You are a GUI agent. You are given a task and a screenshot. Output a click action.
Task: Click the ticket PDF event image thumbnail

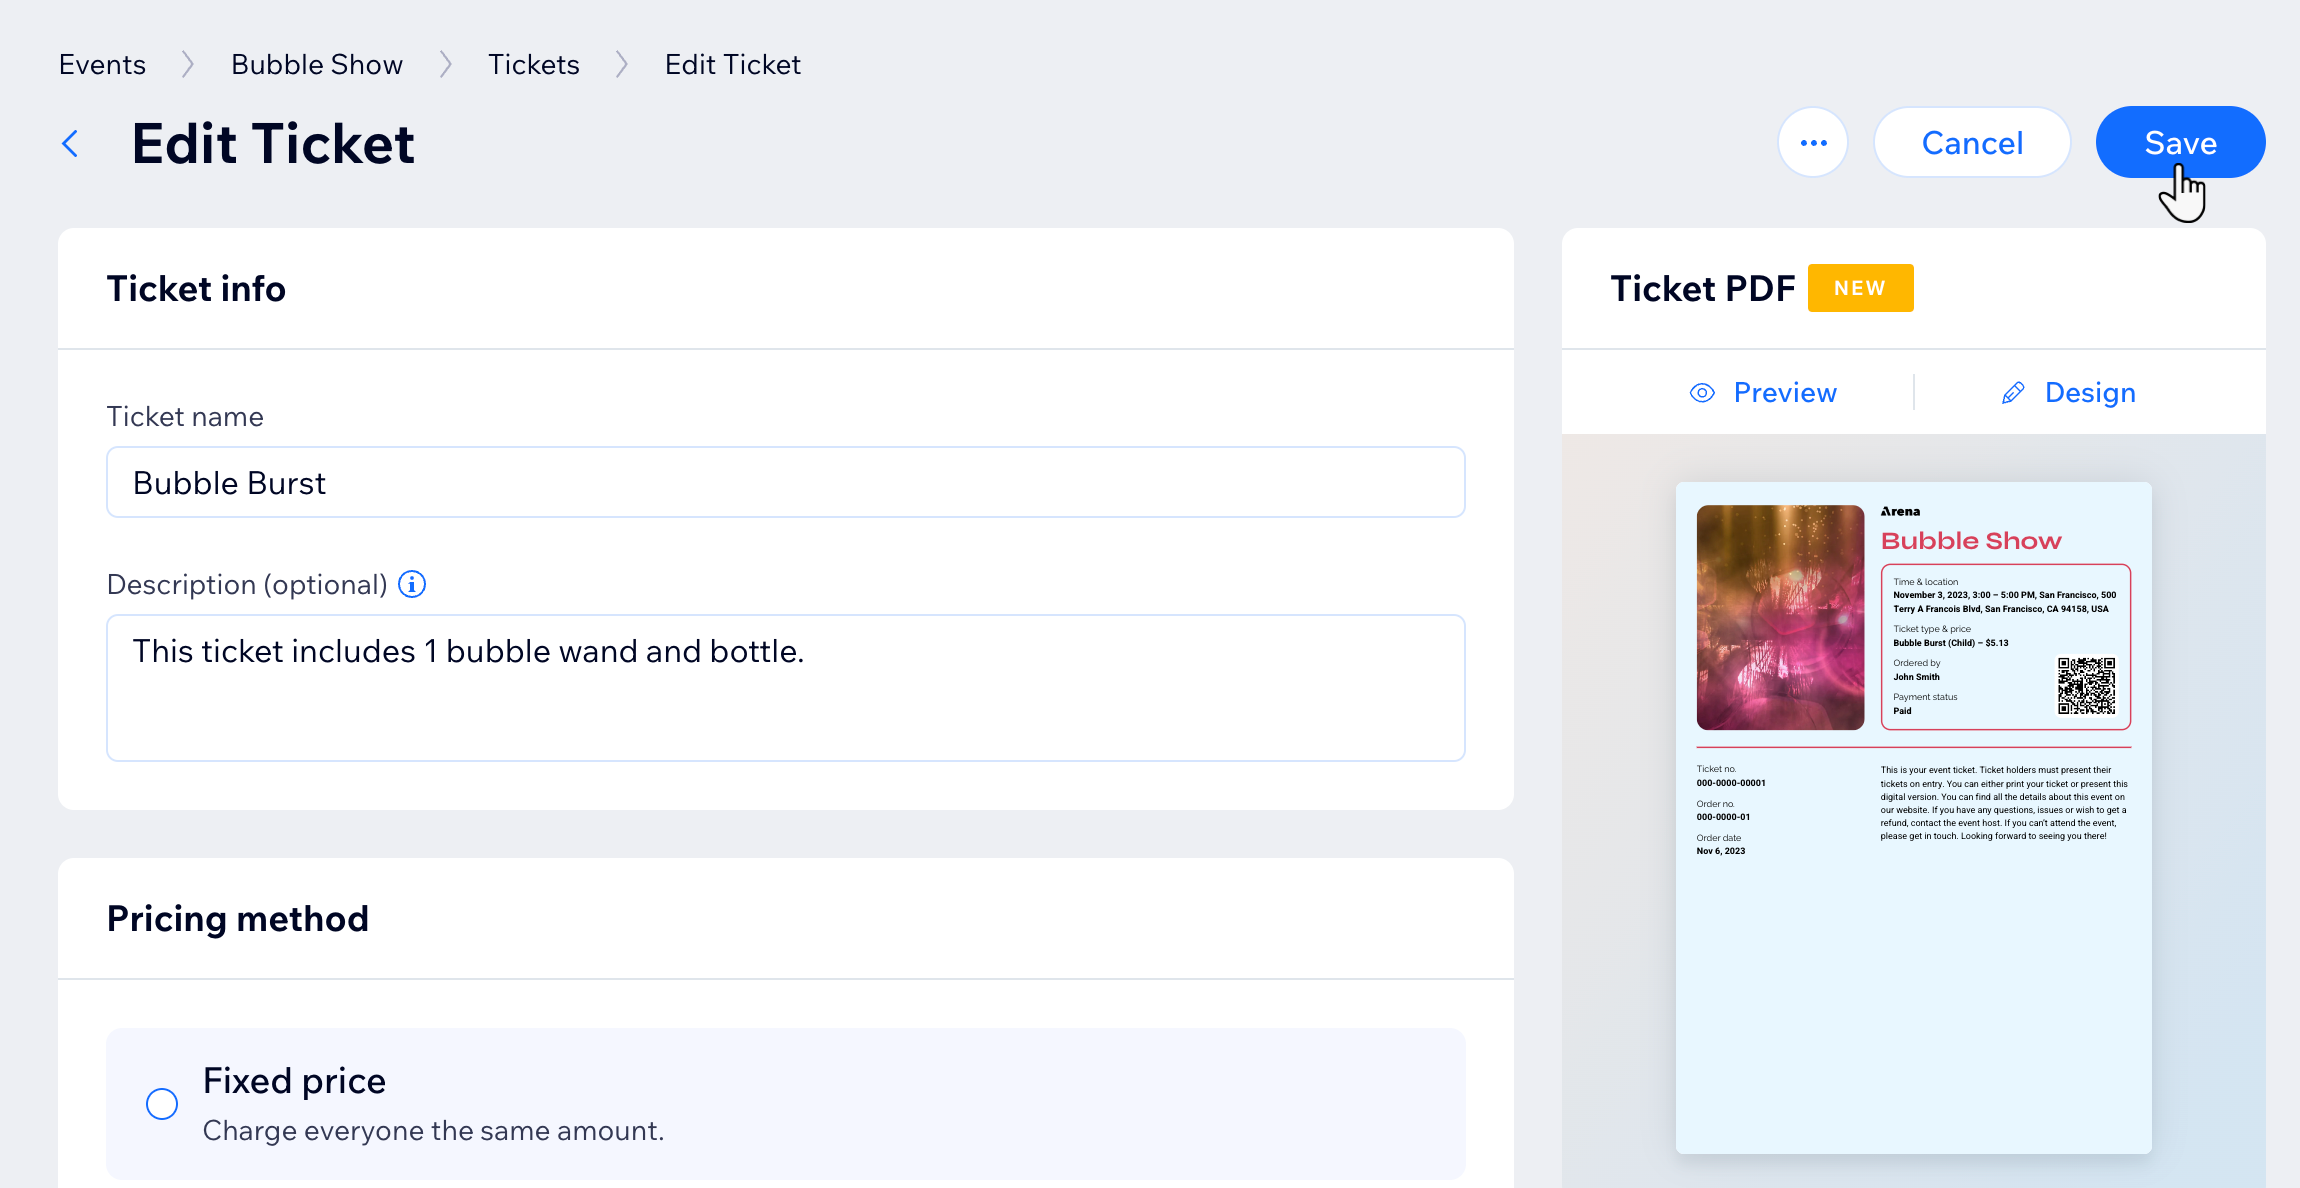coord(1780,617)
